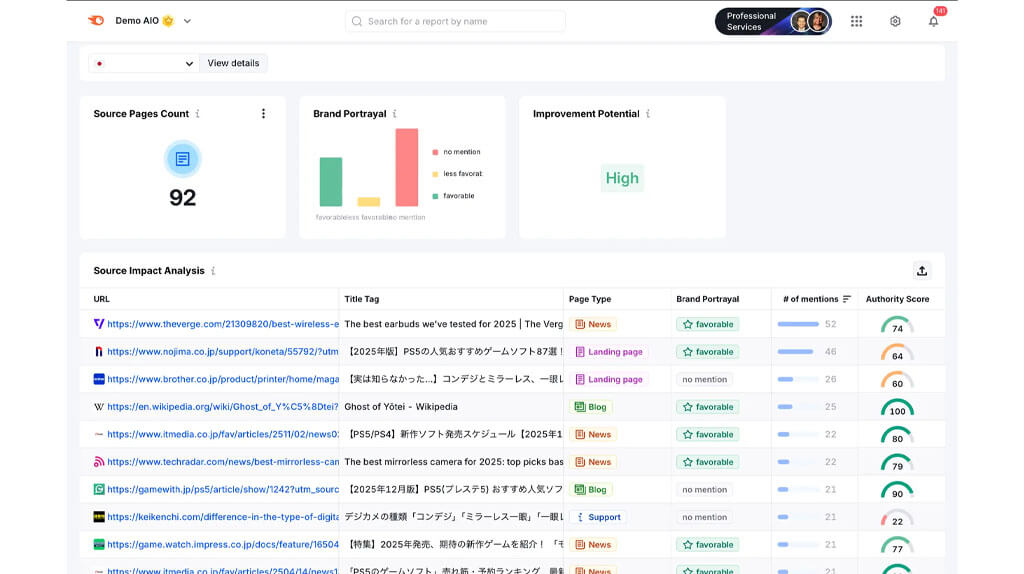Click favorable badge in theverge row

point(708,324)
